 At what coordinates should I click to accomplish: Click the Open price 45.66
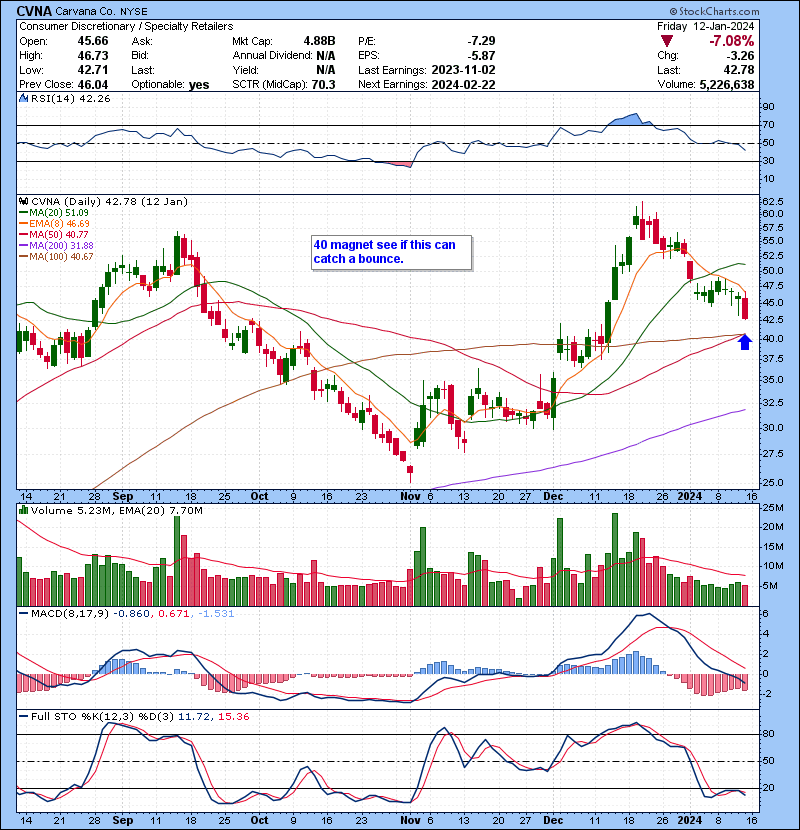pyautogui.click(x=93, y=41)
